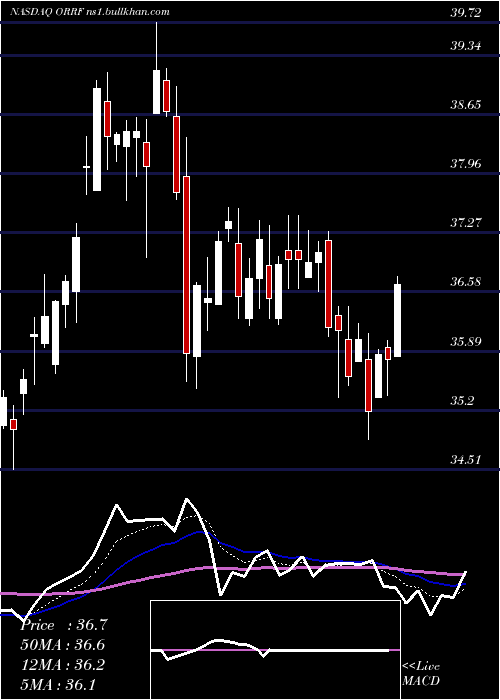
Task: Click the 37.27 price axis label
Action: [465, 222]
